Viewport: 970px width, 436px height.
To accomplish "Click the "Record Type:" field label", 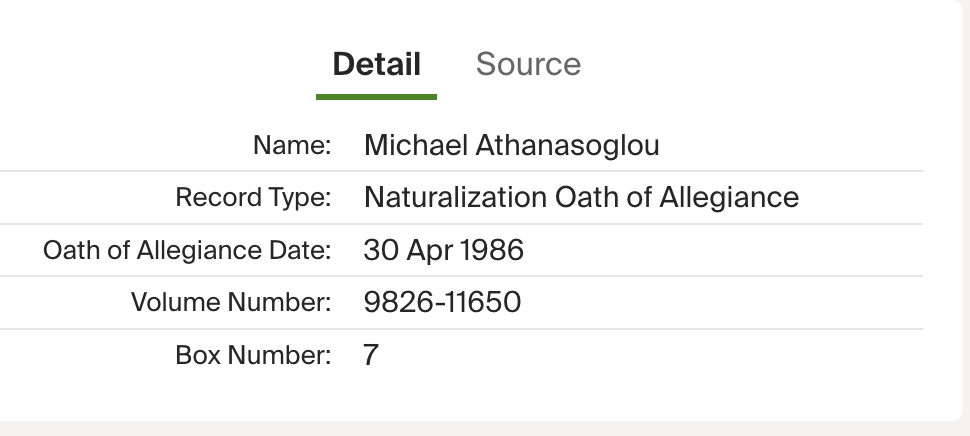I will [x=253, y=198].
